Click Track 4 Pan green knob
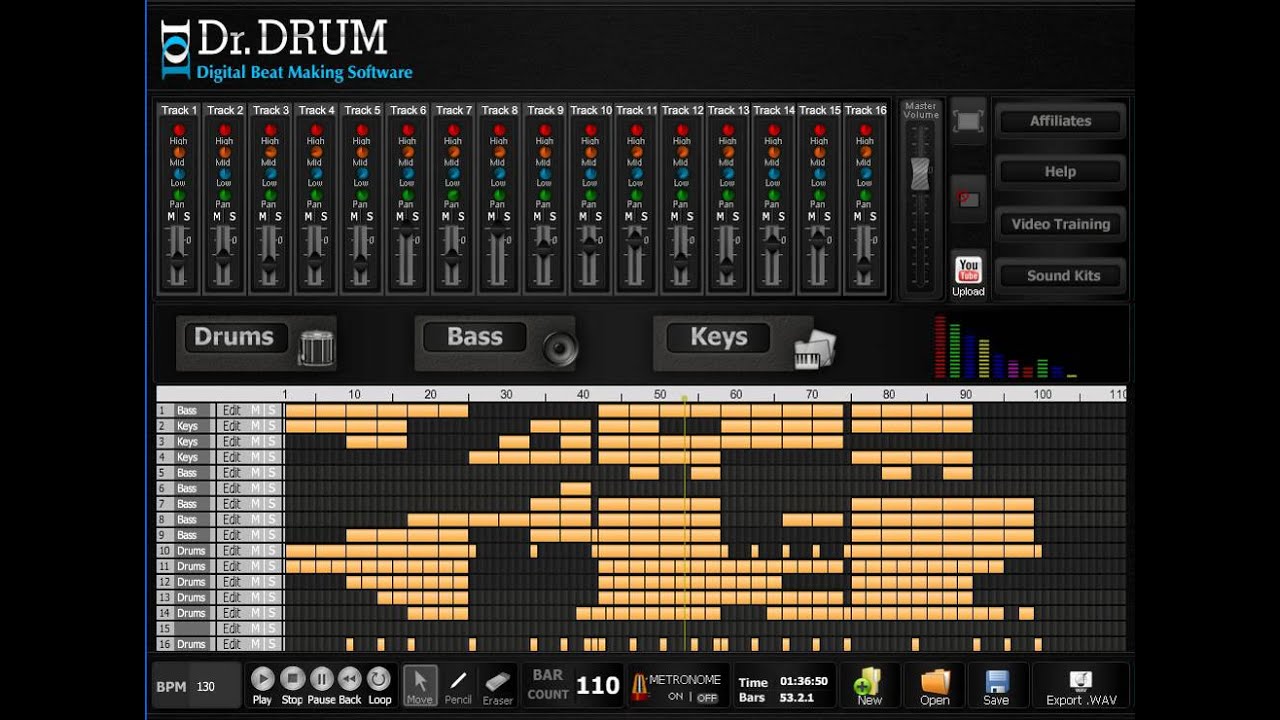The width and height of the screenshot is (1280, 720). 316,195
